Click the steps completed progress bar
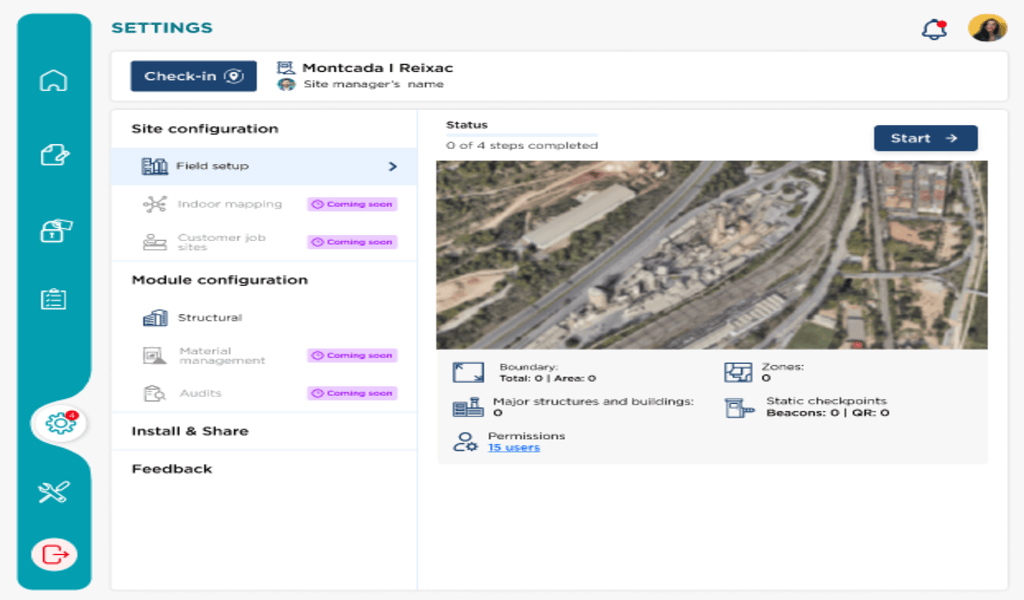 (x=521, y=135)
